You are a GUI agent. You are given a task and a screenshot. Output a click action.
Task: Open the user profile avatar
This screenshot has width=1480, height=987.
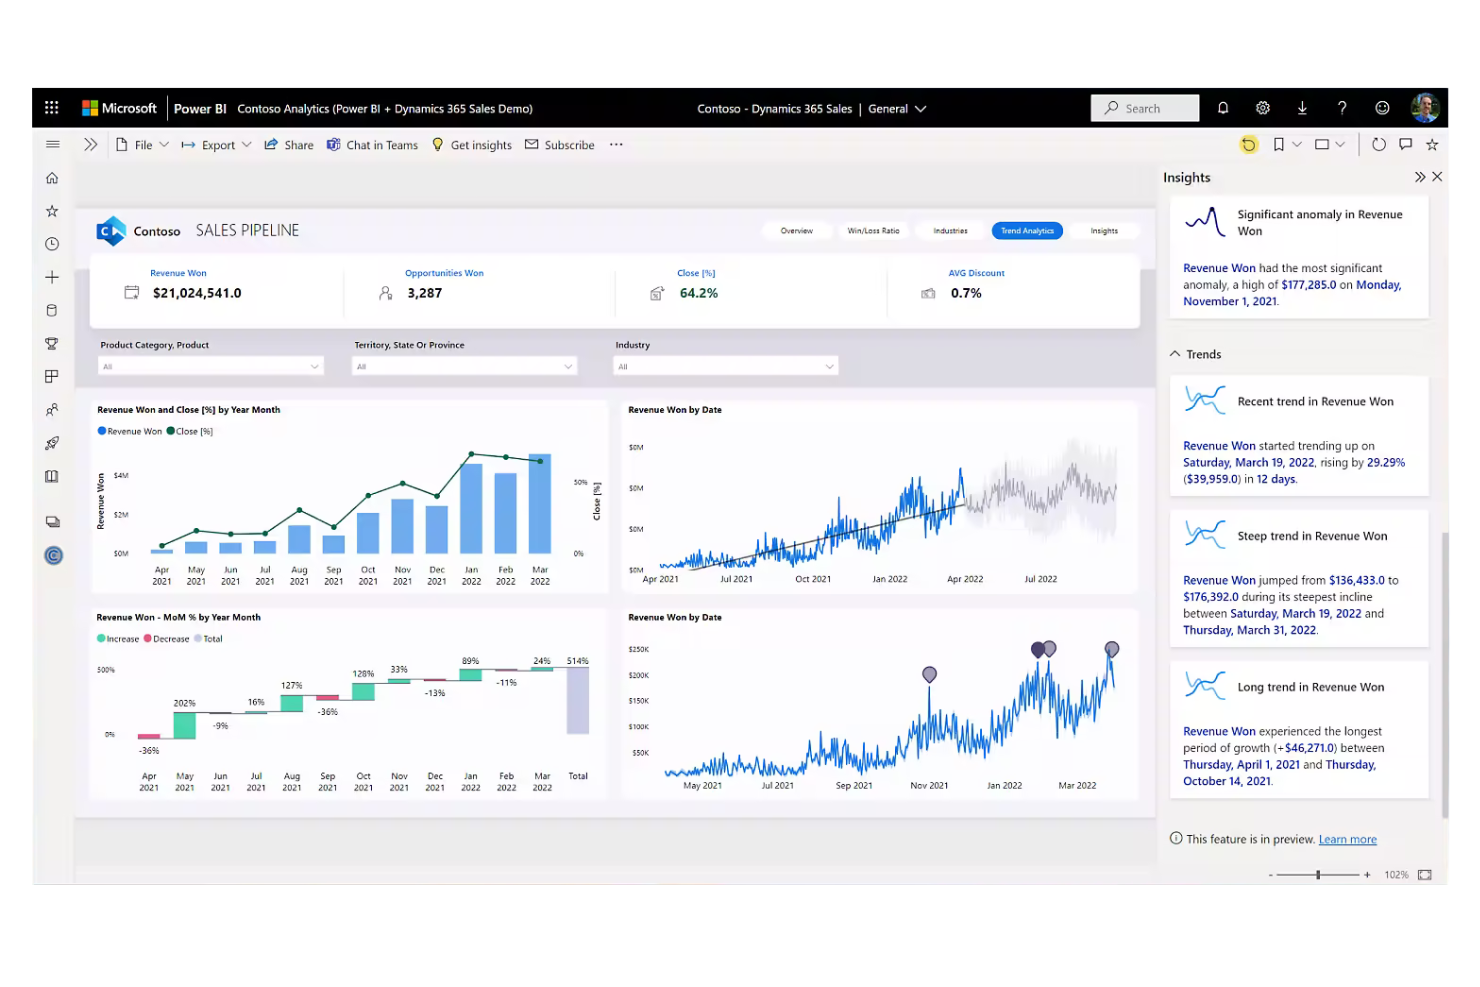[x=1425, y=108]
